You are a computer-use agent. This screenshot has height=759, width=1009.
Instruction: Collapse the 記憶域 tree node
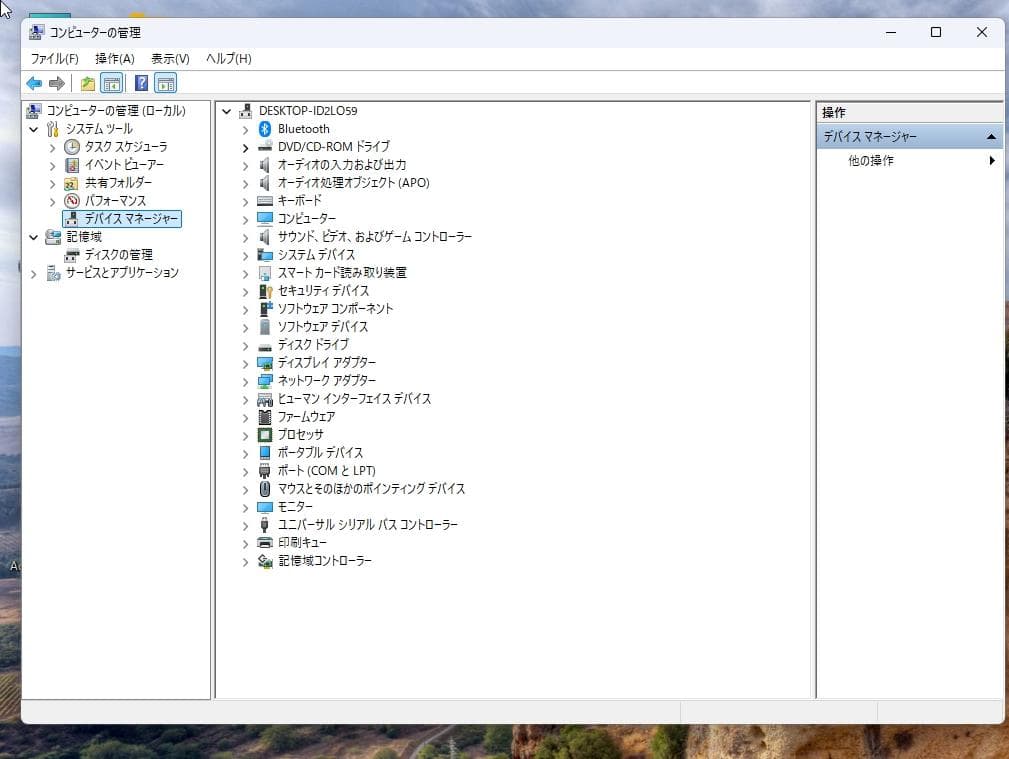[x=33, y=238]
